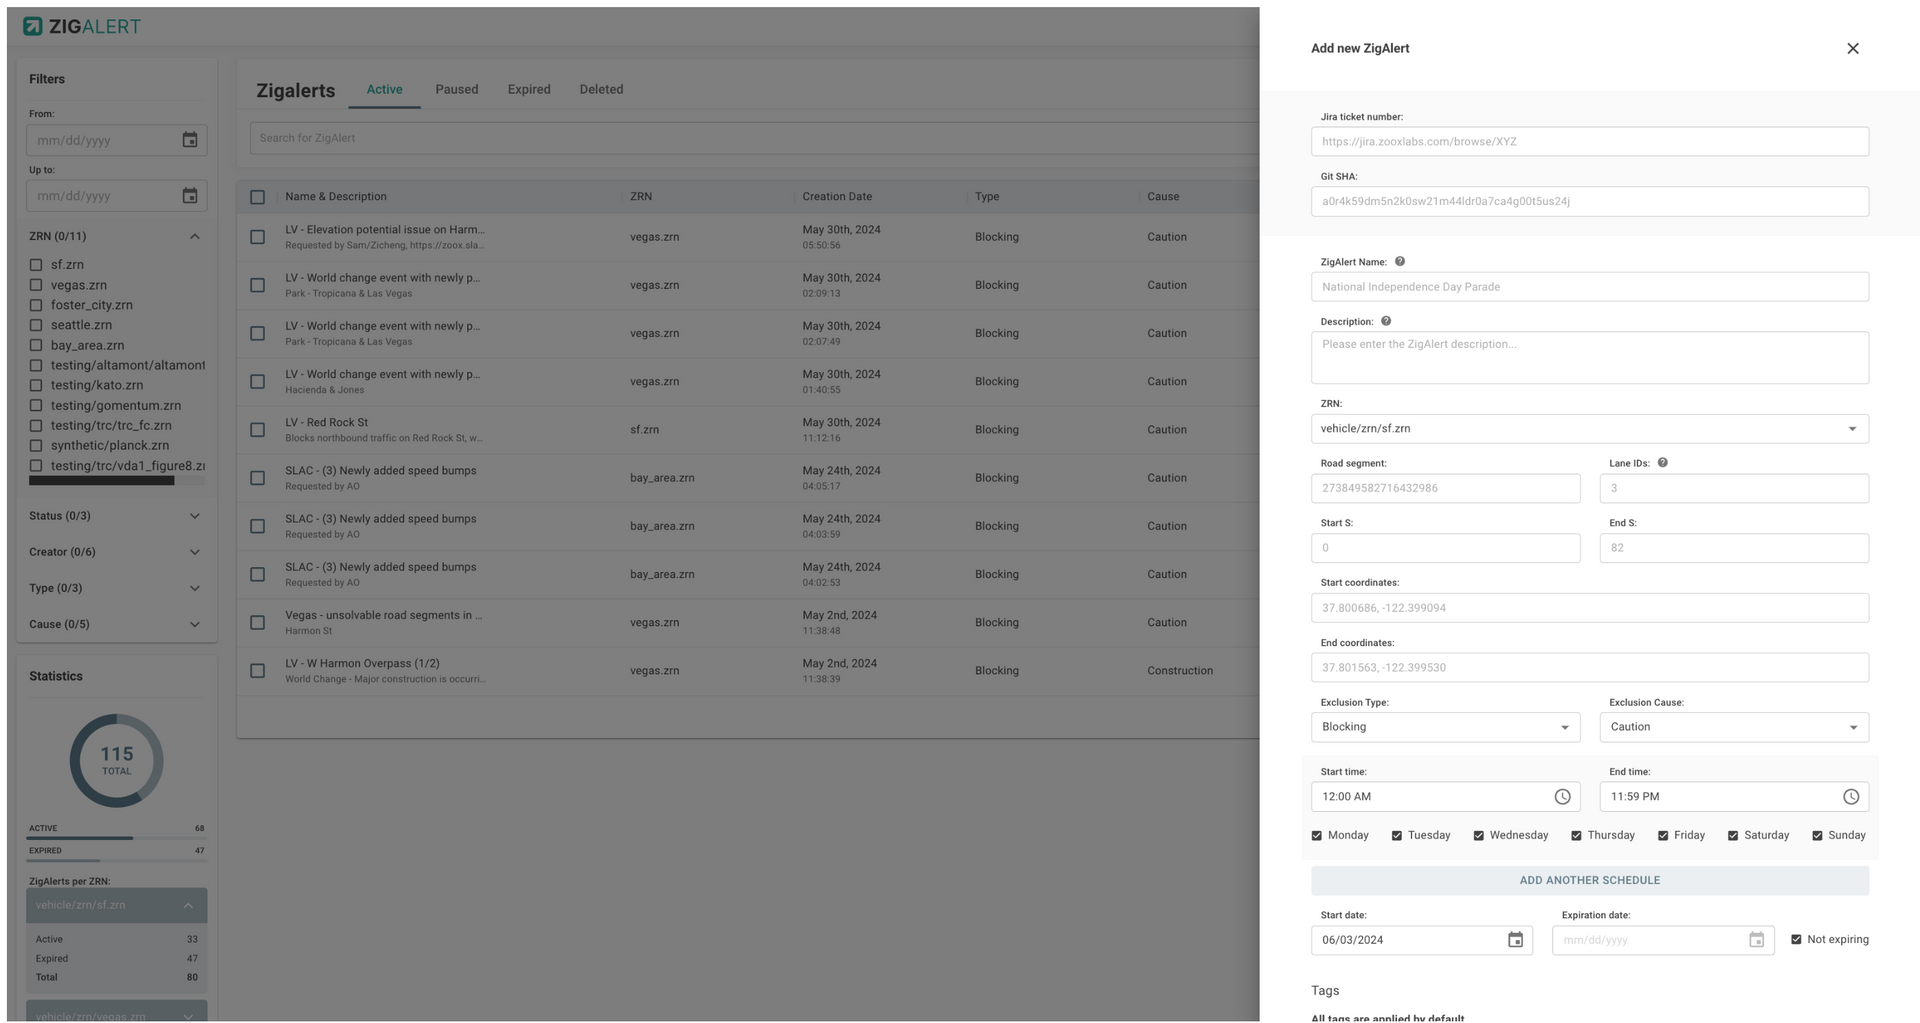The height and width of the screenshot is (1023, 1920).
Task: Open the ZRN dropdown showing vehicle/zrn/sf.zrn
Action: coord(1851,428)
